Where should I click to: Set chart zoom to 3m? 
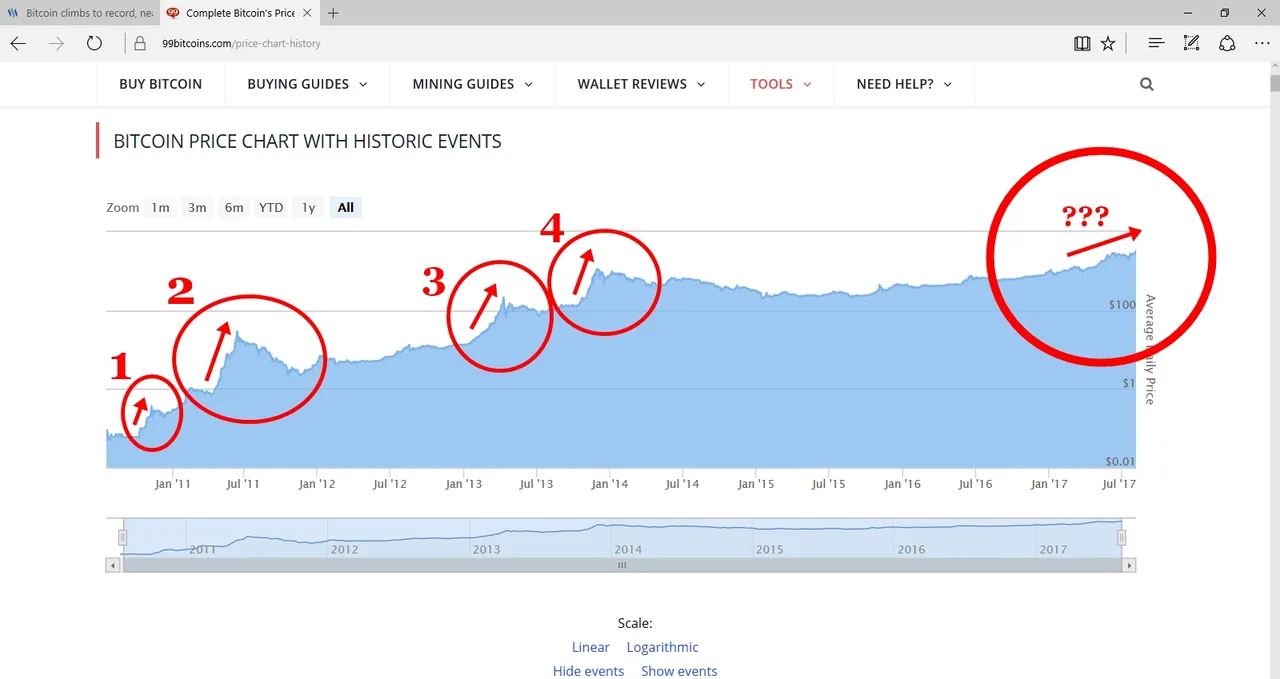[x=197, y=207]
